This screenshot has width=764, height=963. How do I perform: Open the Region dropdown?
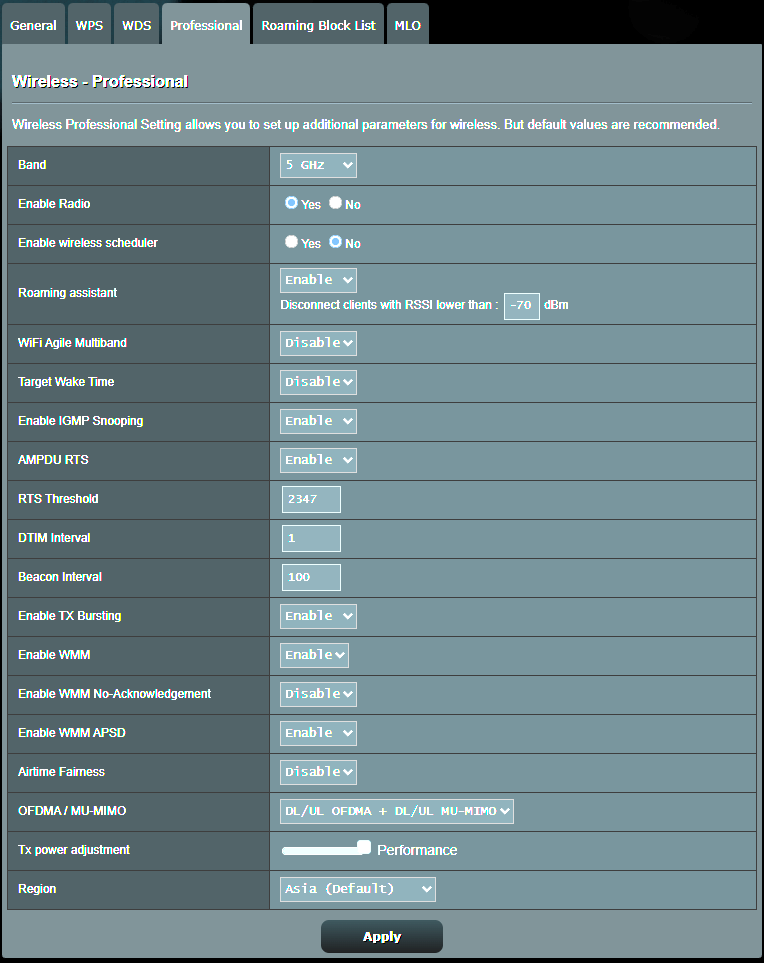pyautogui.click(x=357, y=889)
